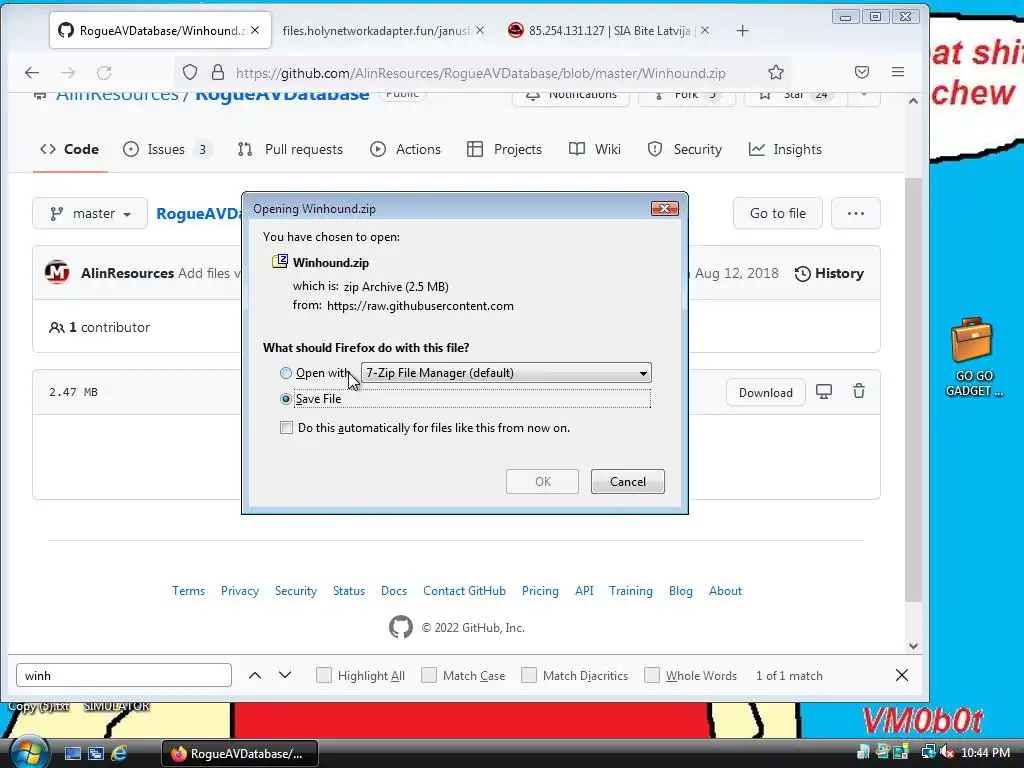Close the find bar
This screenshot has width=1024, height=768.
(902, 675)
